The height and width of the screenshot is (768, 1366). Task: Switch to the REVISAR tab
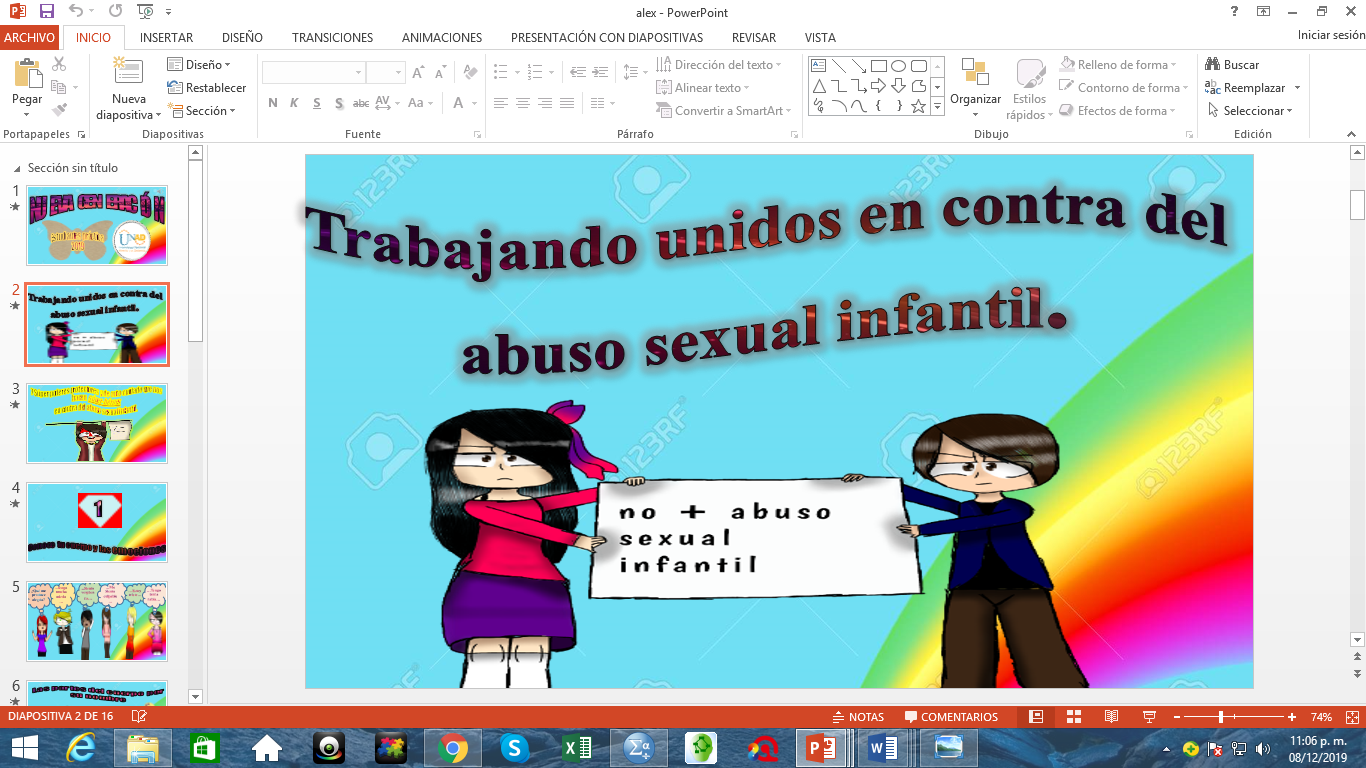[754, 37]
